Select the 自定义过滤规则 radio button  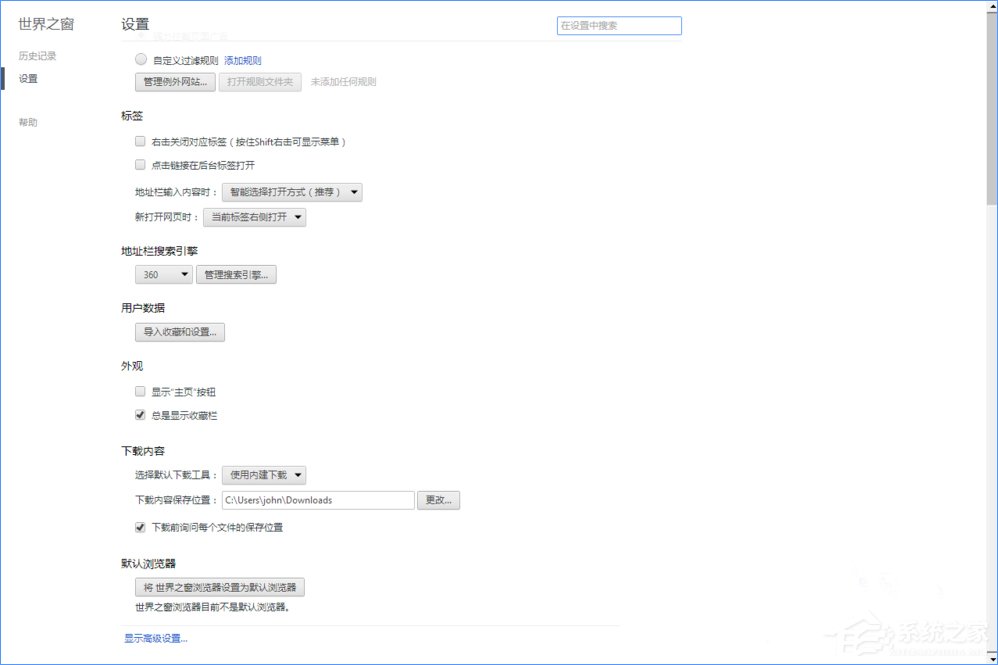point(141,58)
